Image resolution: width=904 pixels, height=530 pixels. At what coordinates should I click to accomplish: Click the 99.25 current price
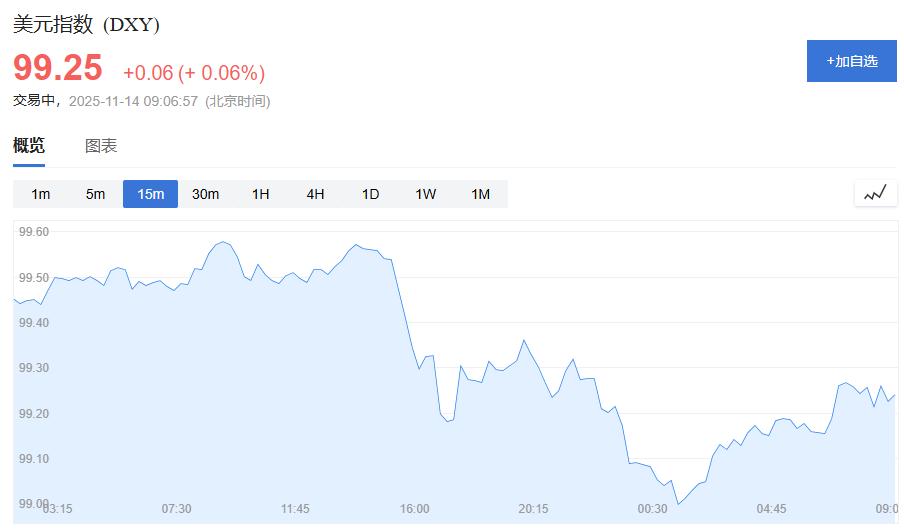click(x=58, y=68)
